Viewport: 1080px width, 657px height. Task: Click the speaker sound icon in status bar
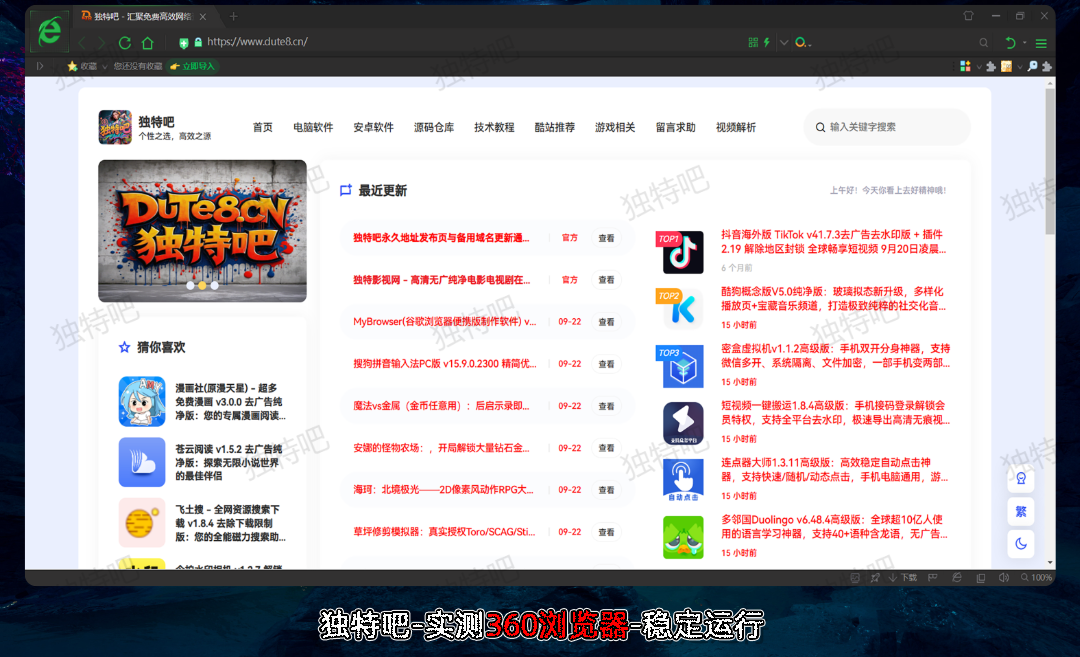(x=1004, y=578)
